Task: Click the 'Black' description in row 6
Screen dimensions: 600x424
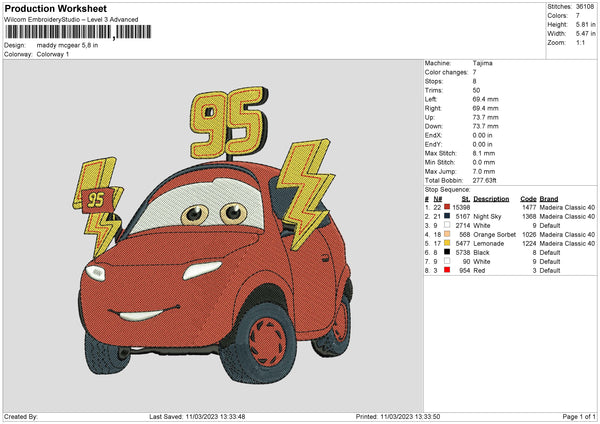Action: tap(481, 253)
